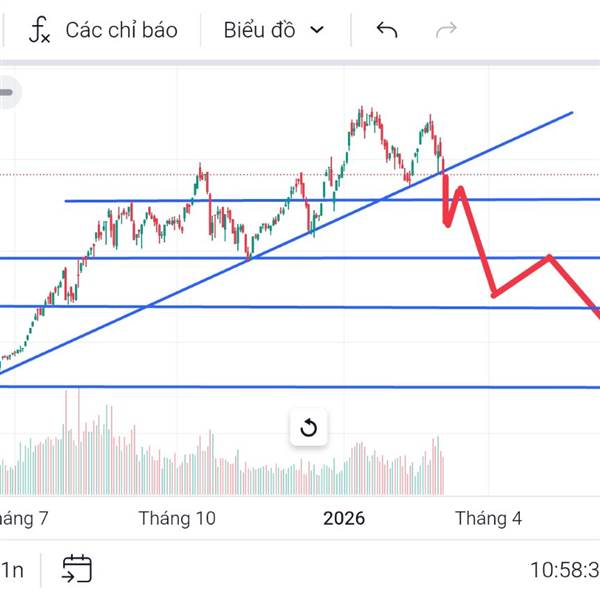Click the Tháng 4 time axis label
Screen dimensions: 600x600
point(488,518)
